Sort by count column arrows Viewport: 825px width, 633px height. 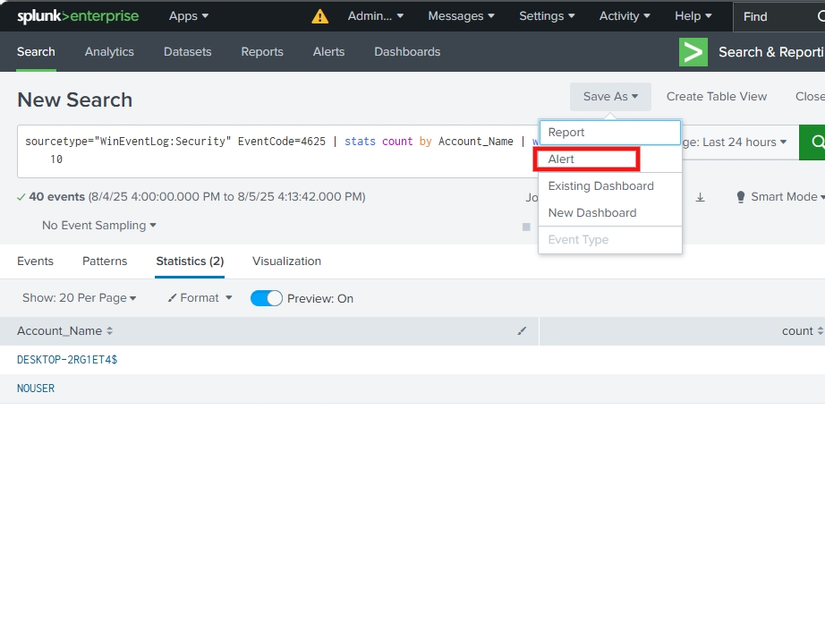(x=820, y=331)
